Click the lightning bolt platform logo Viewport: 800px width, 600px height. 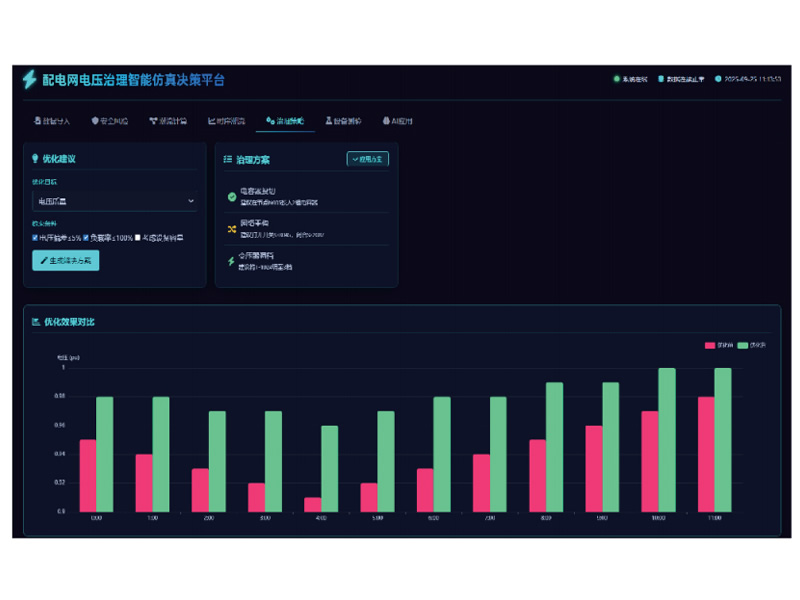pos(29,80)
